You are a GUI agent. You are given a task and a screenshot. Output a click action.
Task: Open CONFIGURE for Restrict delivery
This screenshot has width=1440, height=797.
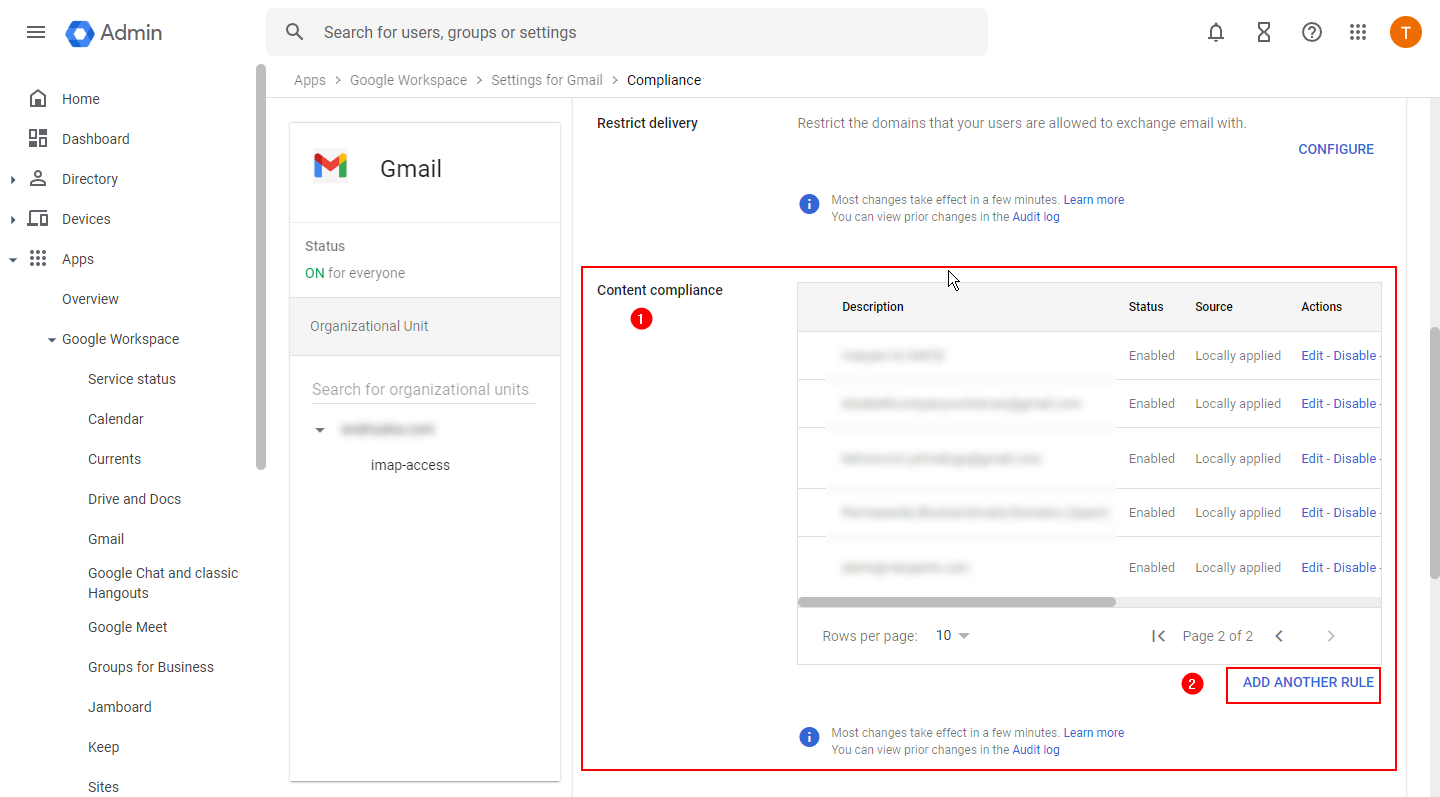[1336, 148]
